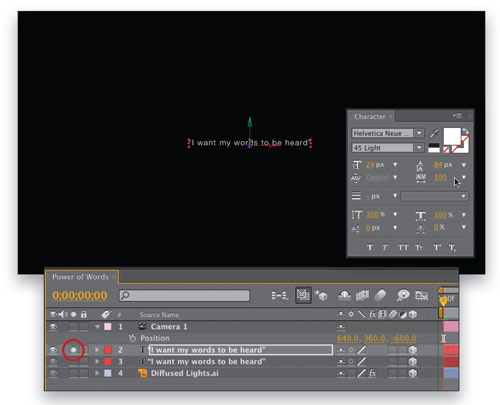Hide the Diffused Lights.ai layer
The image size is (500, 405).
(53, 373)
